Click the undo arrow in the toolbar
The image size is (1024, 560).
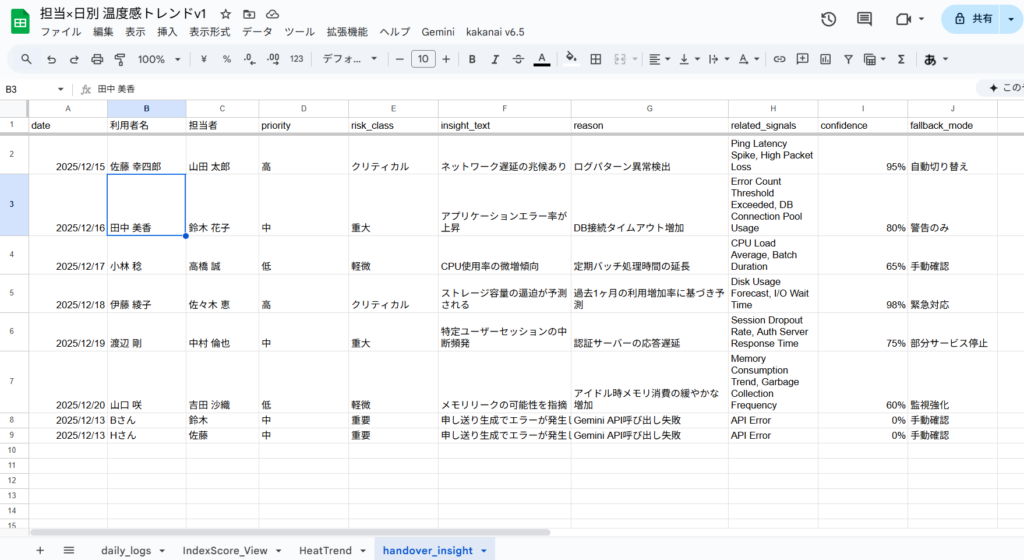click(51, 60)
